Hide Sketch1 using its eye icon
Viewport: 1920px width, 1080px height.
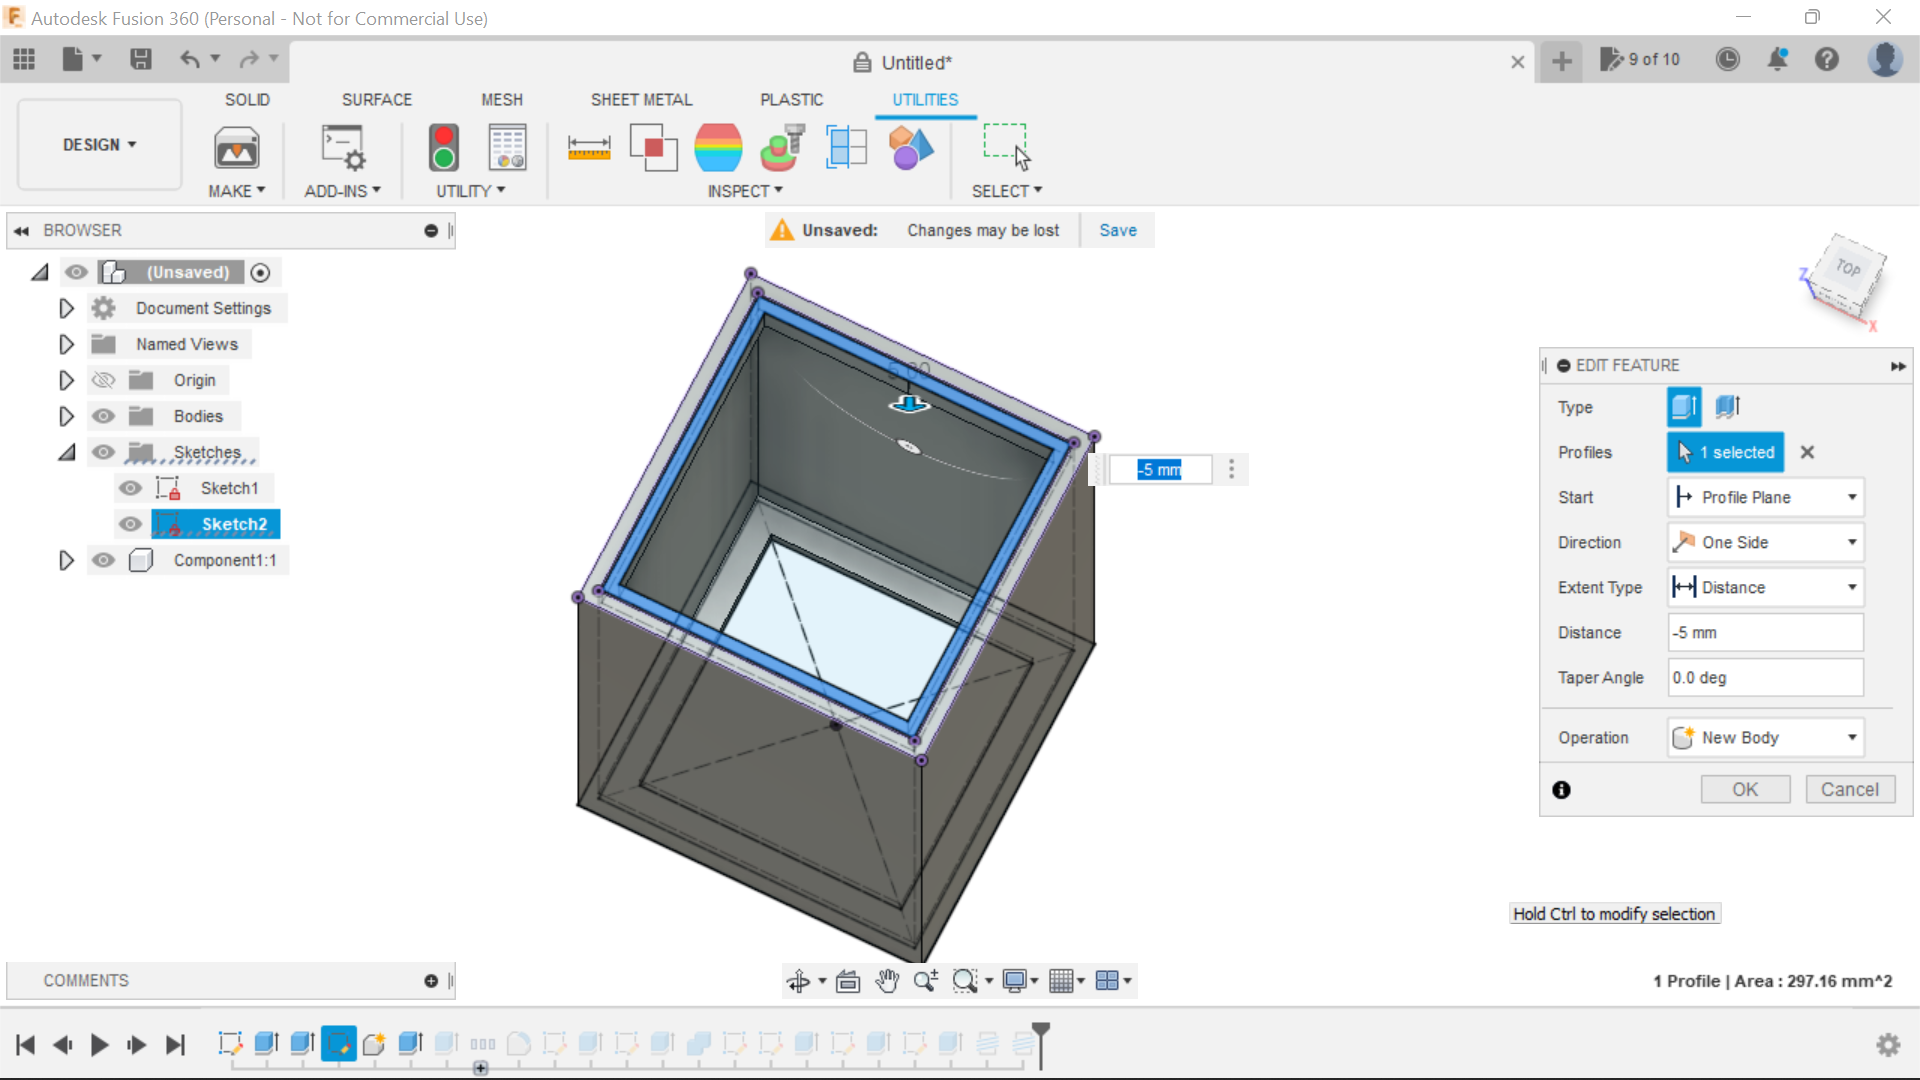[130, 488]
